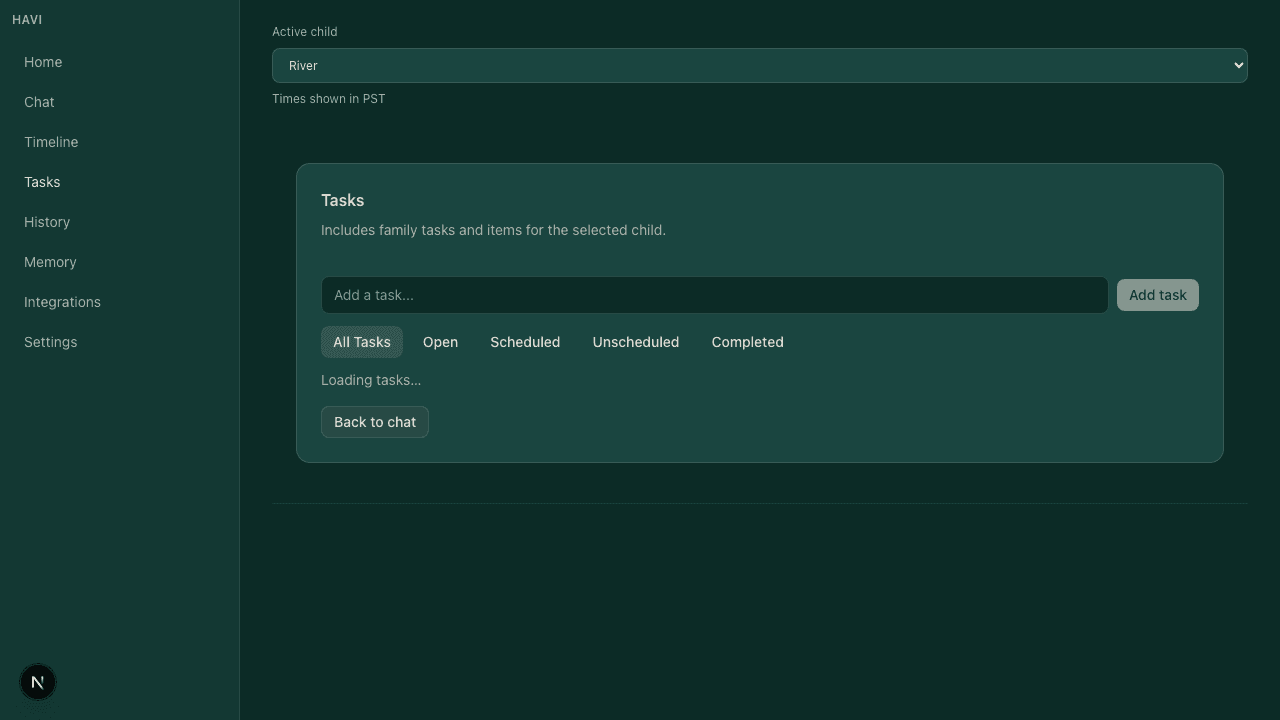1280x720 pixels.
Task: Open the History section
Action: click(47, 222)
